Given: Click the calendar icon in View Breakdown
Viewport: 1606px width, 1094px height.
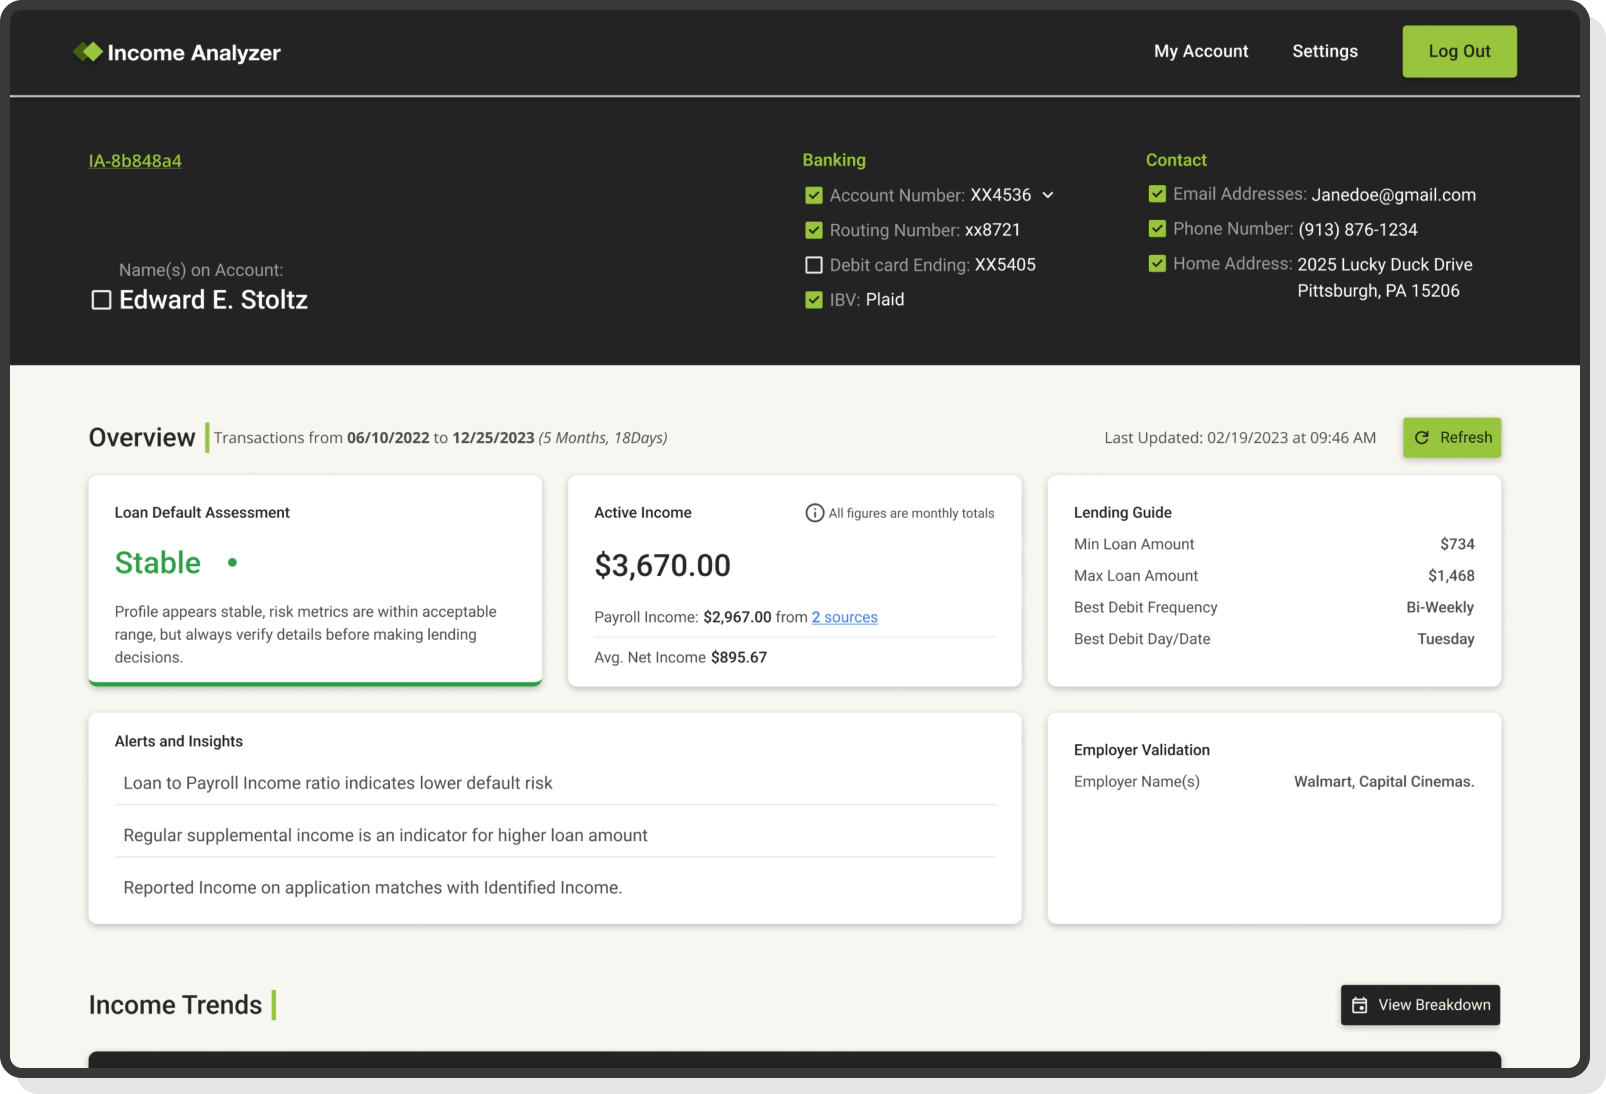Looking at the screenshot, I should click(1360, 1005).
